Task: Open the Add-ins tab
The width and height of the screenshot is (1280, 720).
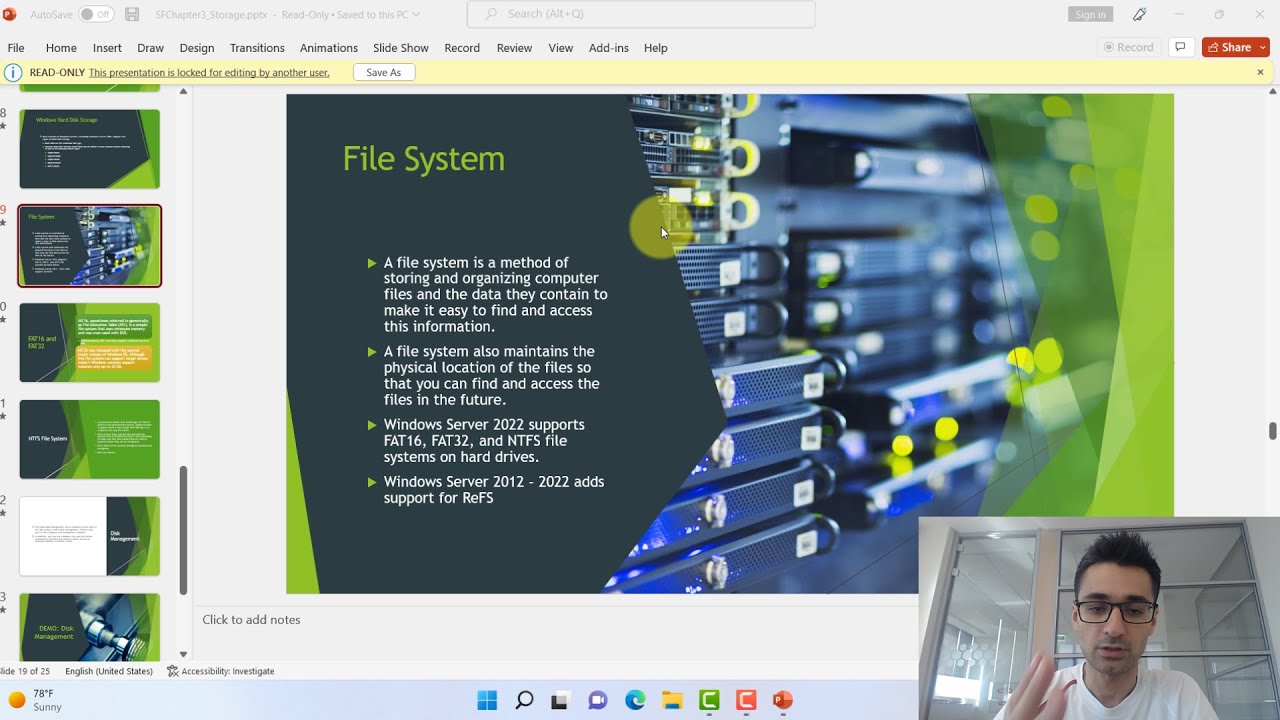Action: click(609, 48)
